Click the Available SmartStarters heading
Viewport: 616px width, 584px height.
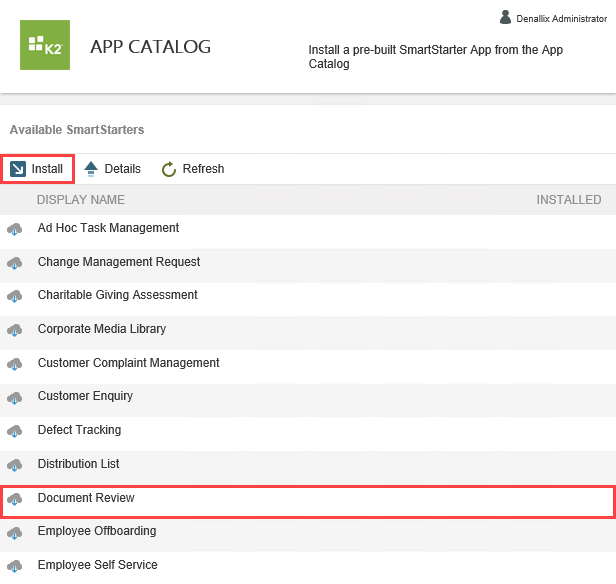click(x=76, y=130)
